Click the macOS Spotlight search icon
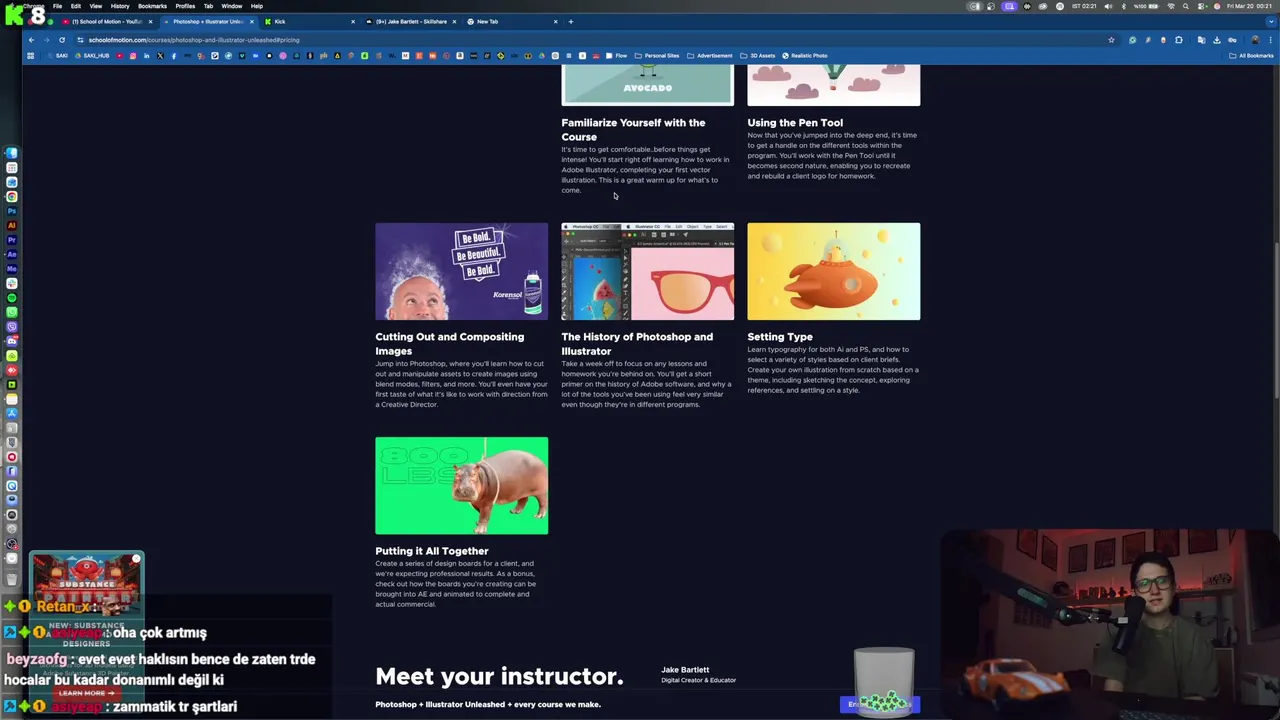Image resolution: width=1280 pixels, height=720 pixels. click(x=1186, y=6)
